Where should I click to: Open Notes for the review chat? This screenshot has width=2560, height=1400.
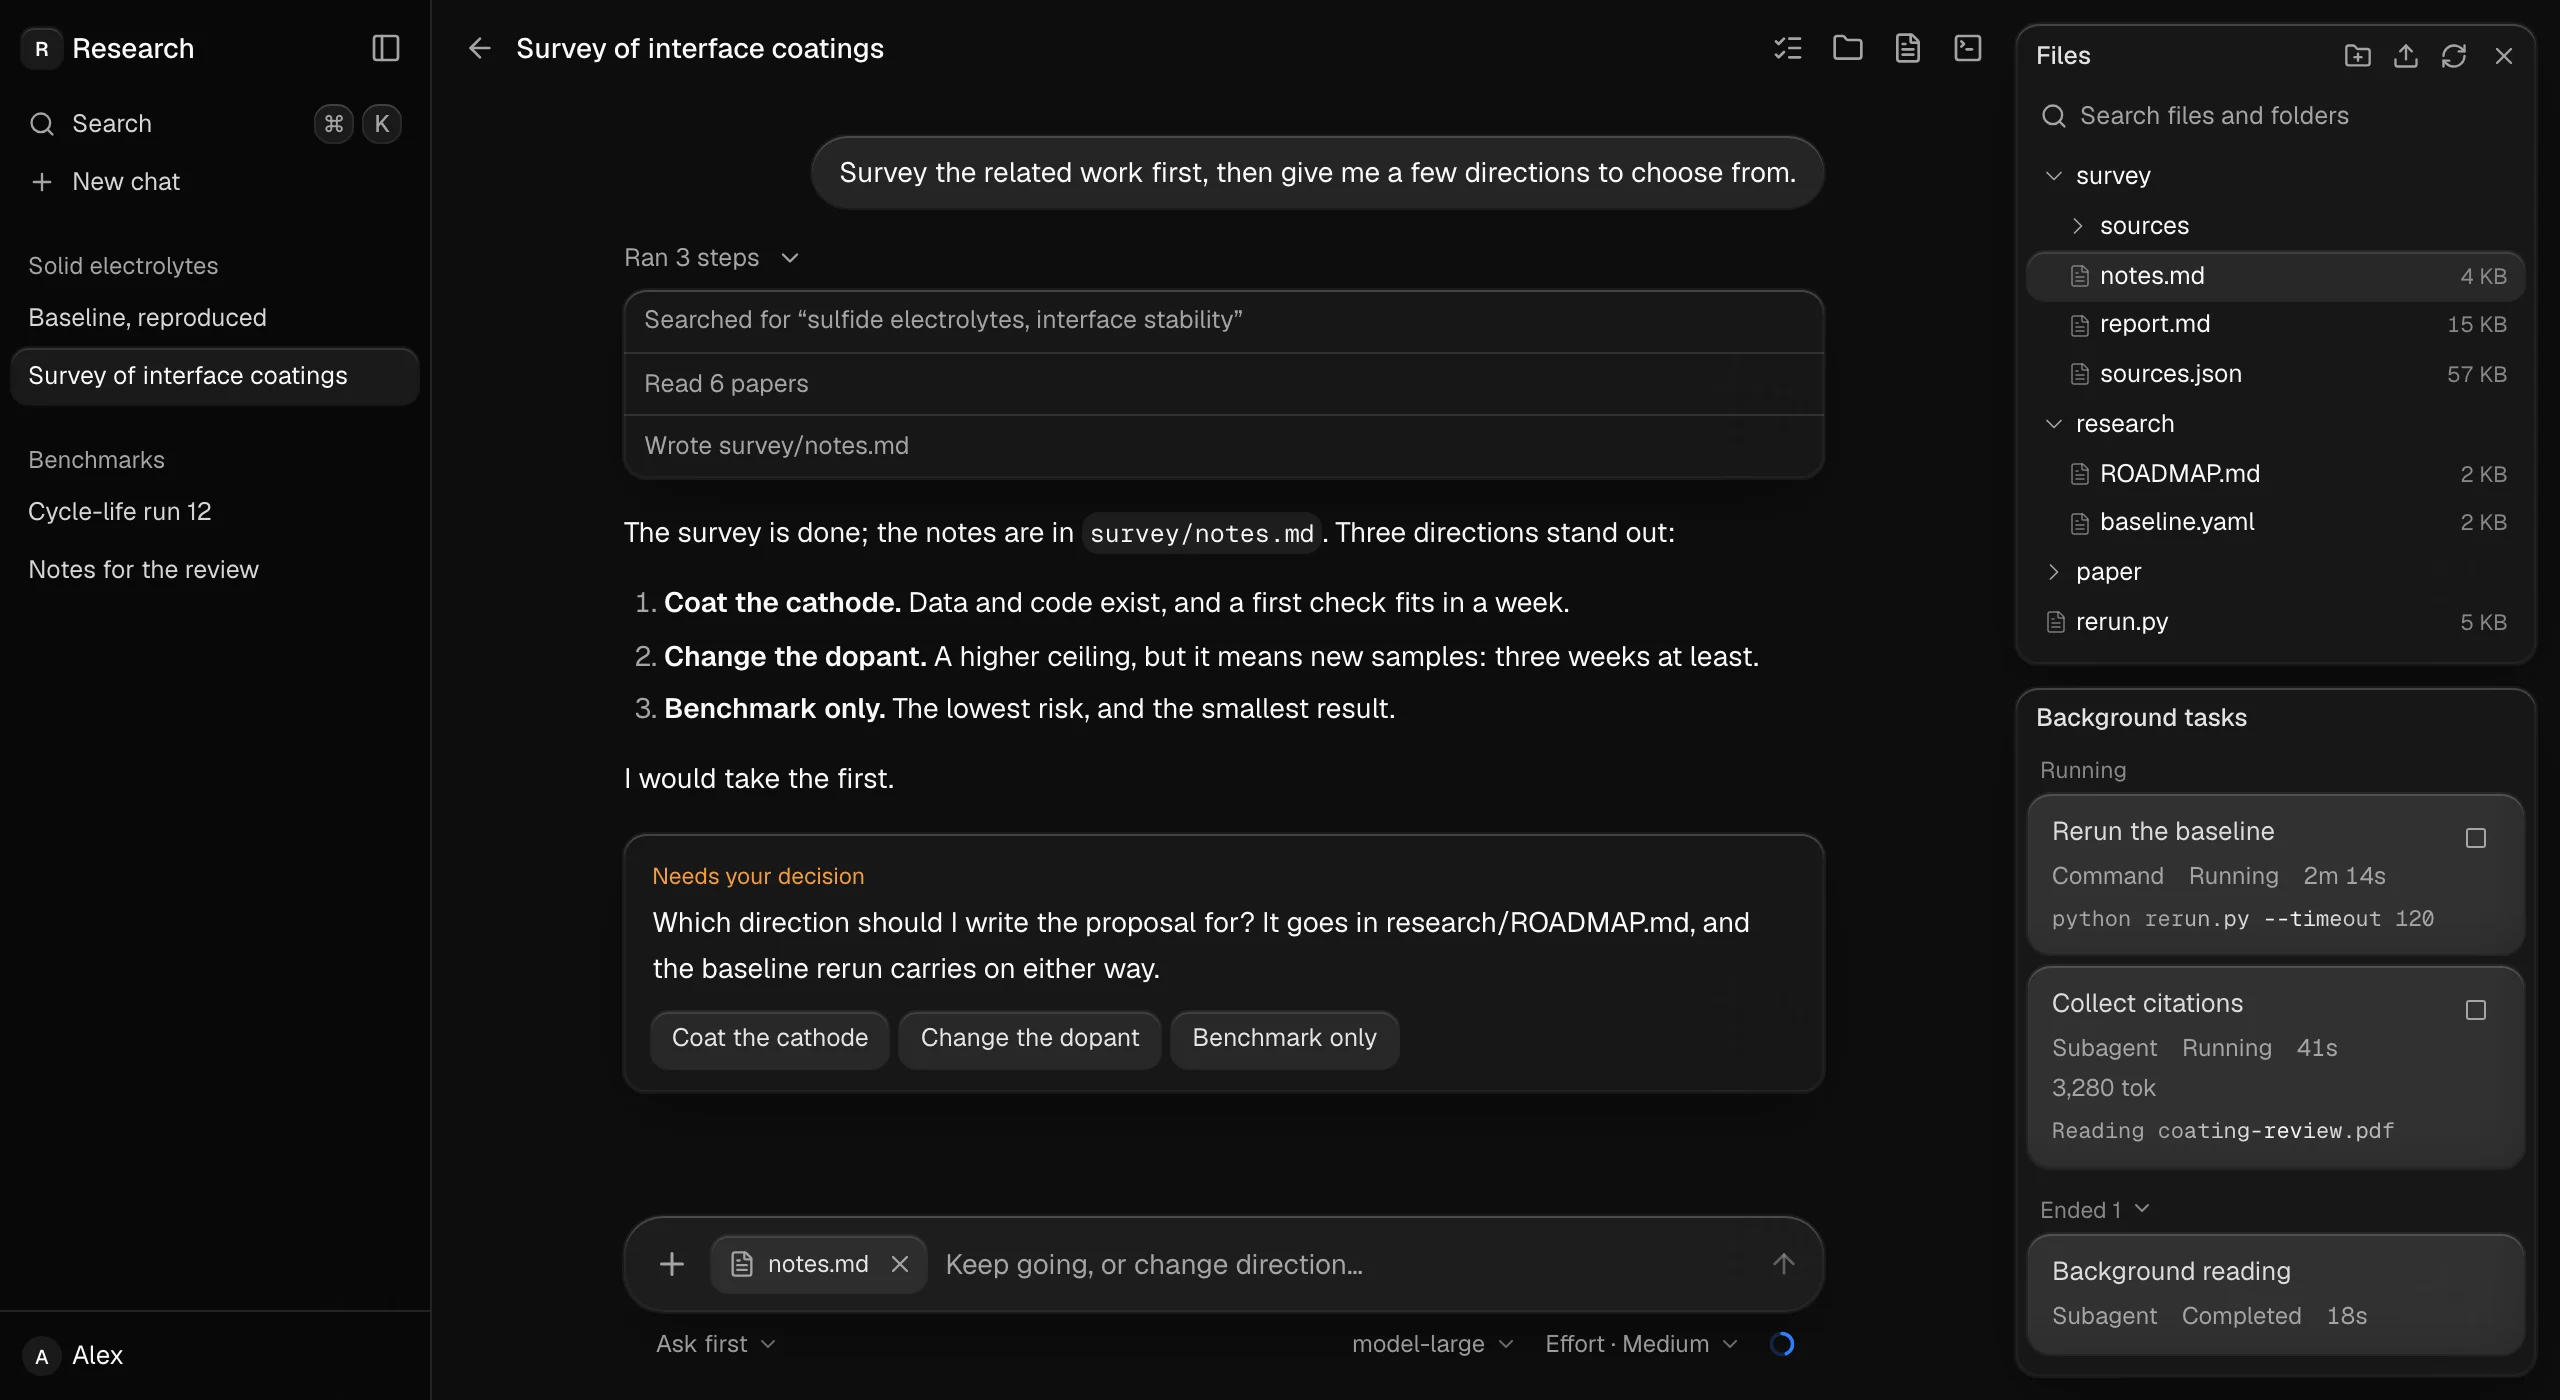pos(214,570)
